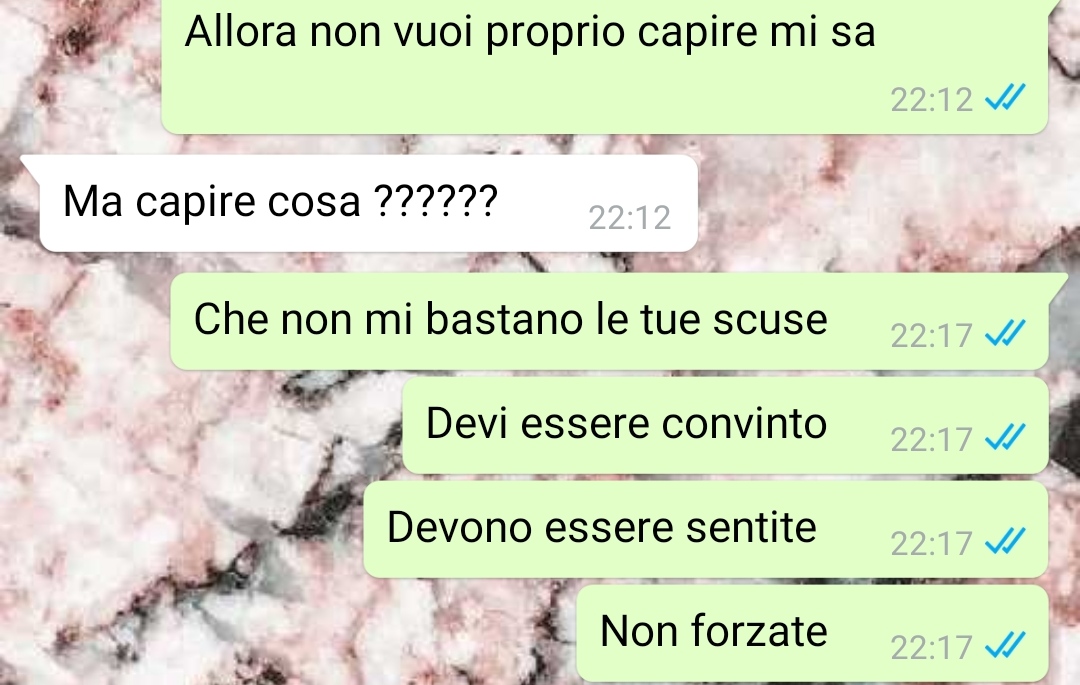Tap the word 'scuse' in the green bubble
1080x685 pixels.
tap(770, 321)
